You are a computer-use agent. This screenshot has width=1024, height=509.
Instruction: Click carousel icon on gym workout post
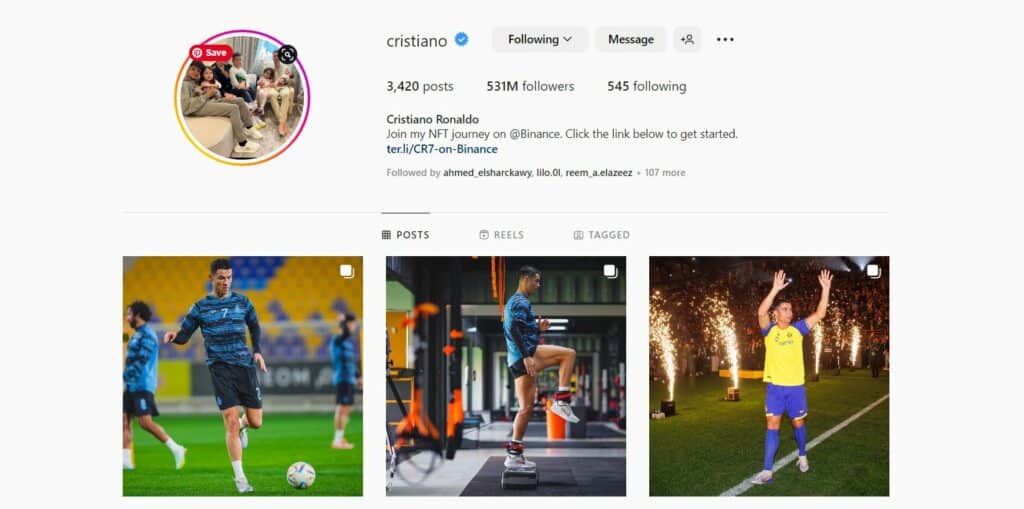tap(610, 271)
